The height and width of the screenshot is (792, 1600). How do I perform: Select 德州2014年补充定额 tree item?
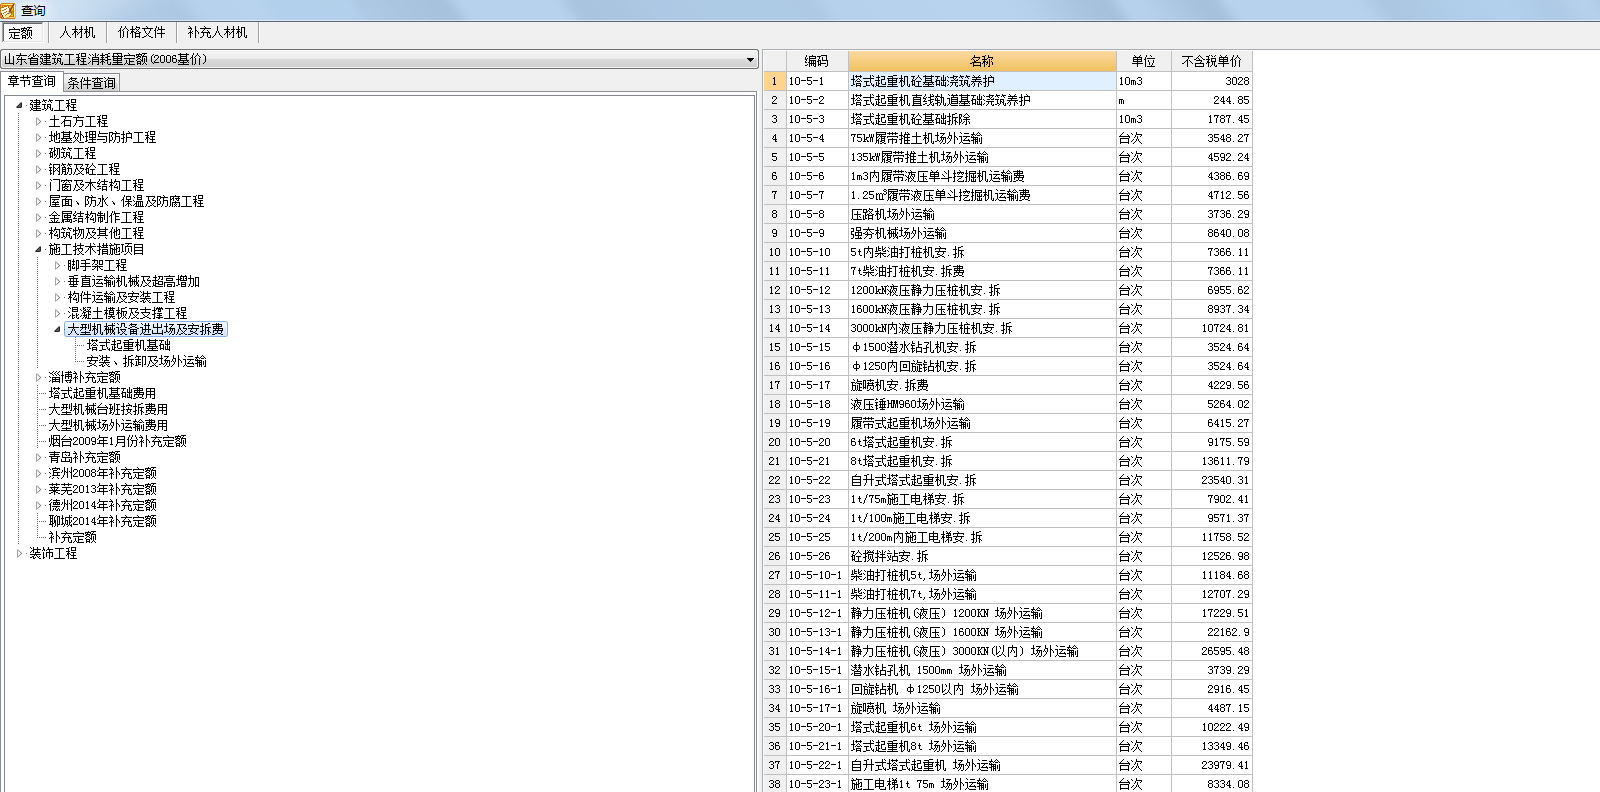(102, 505)
